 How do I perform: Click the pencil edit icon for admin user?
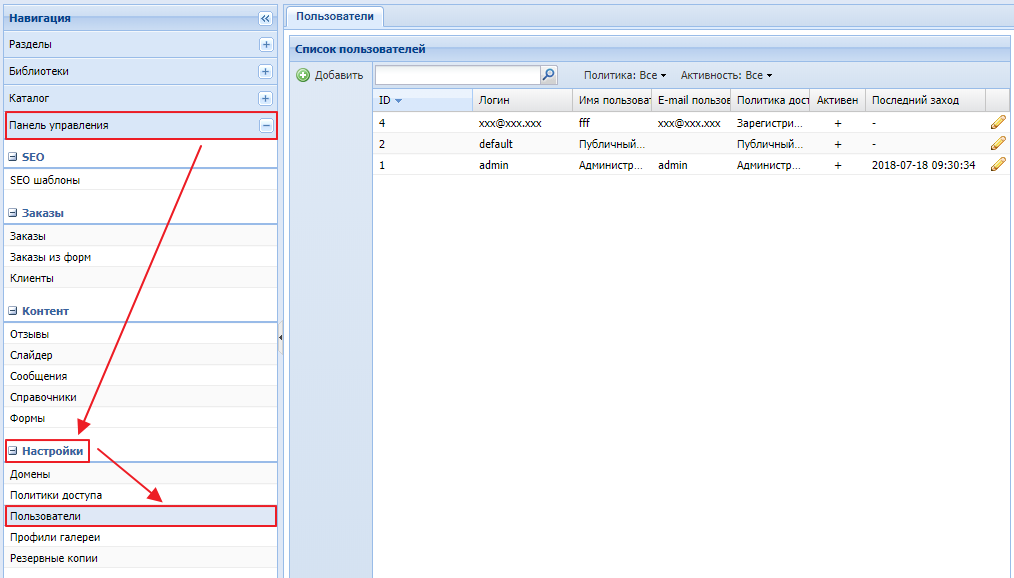click(997, 165)
